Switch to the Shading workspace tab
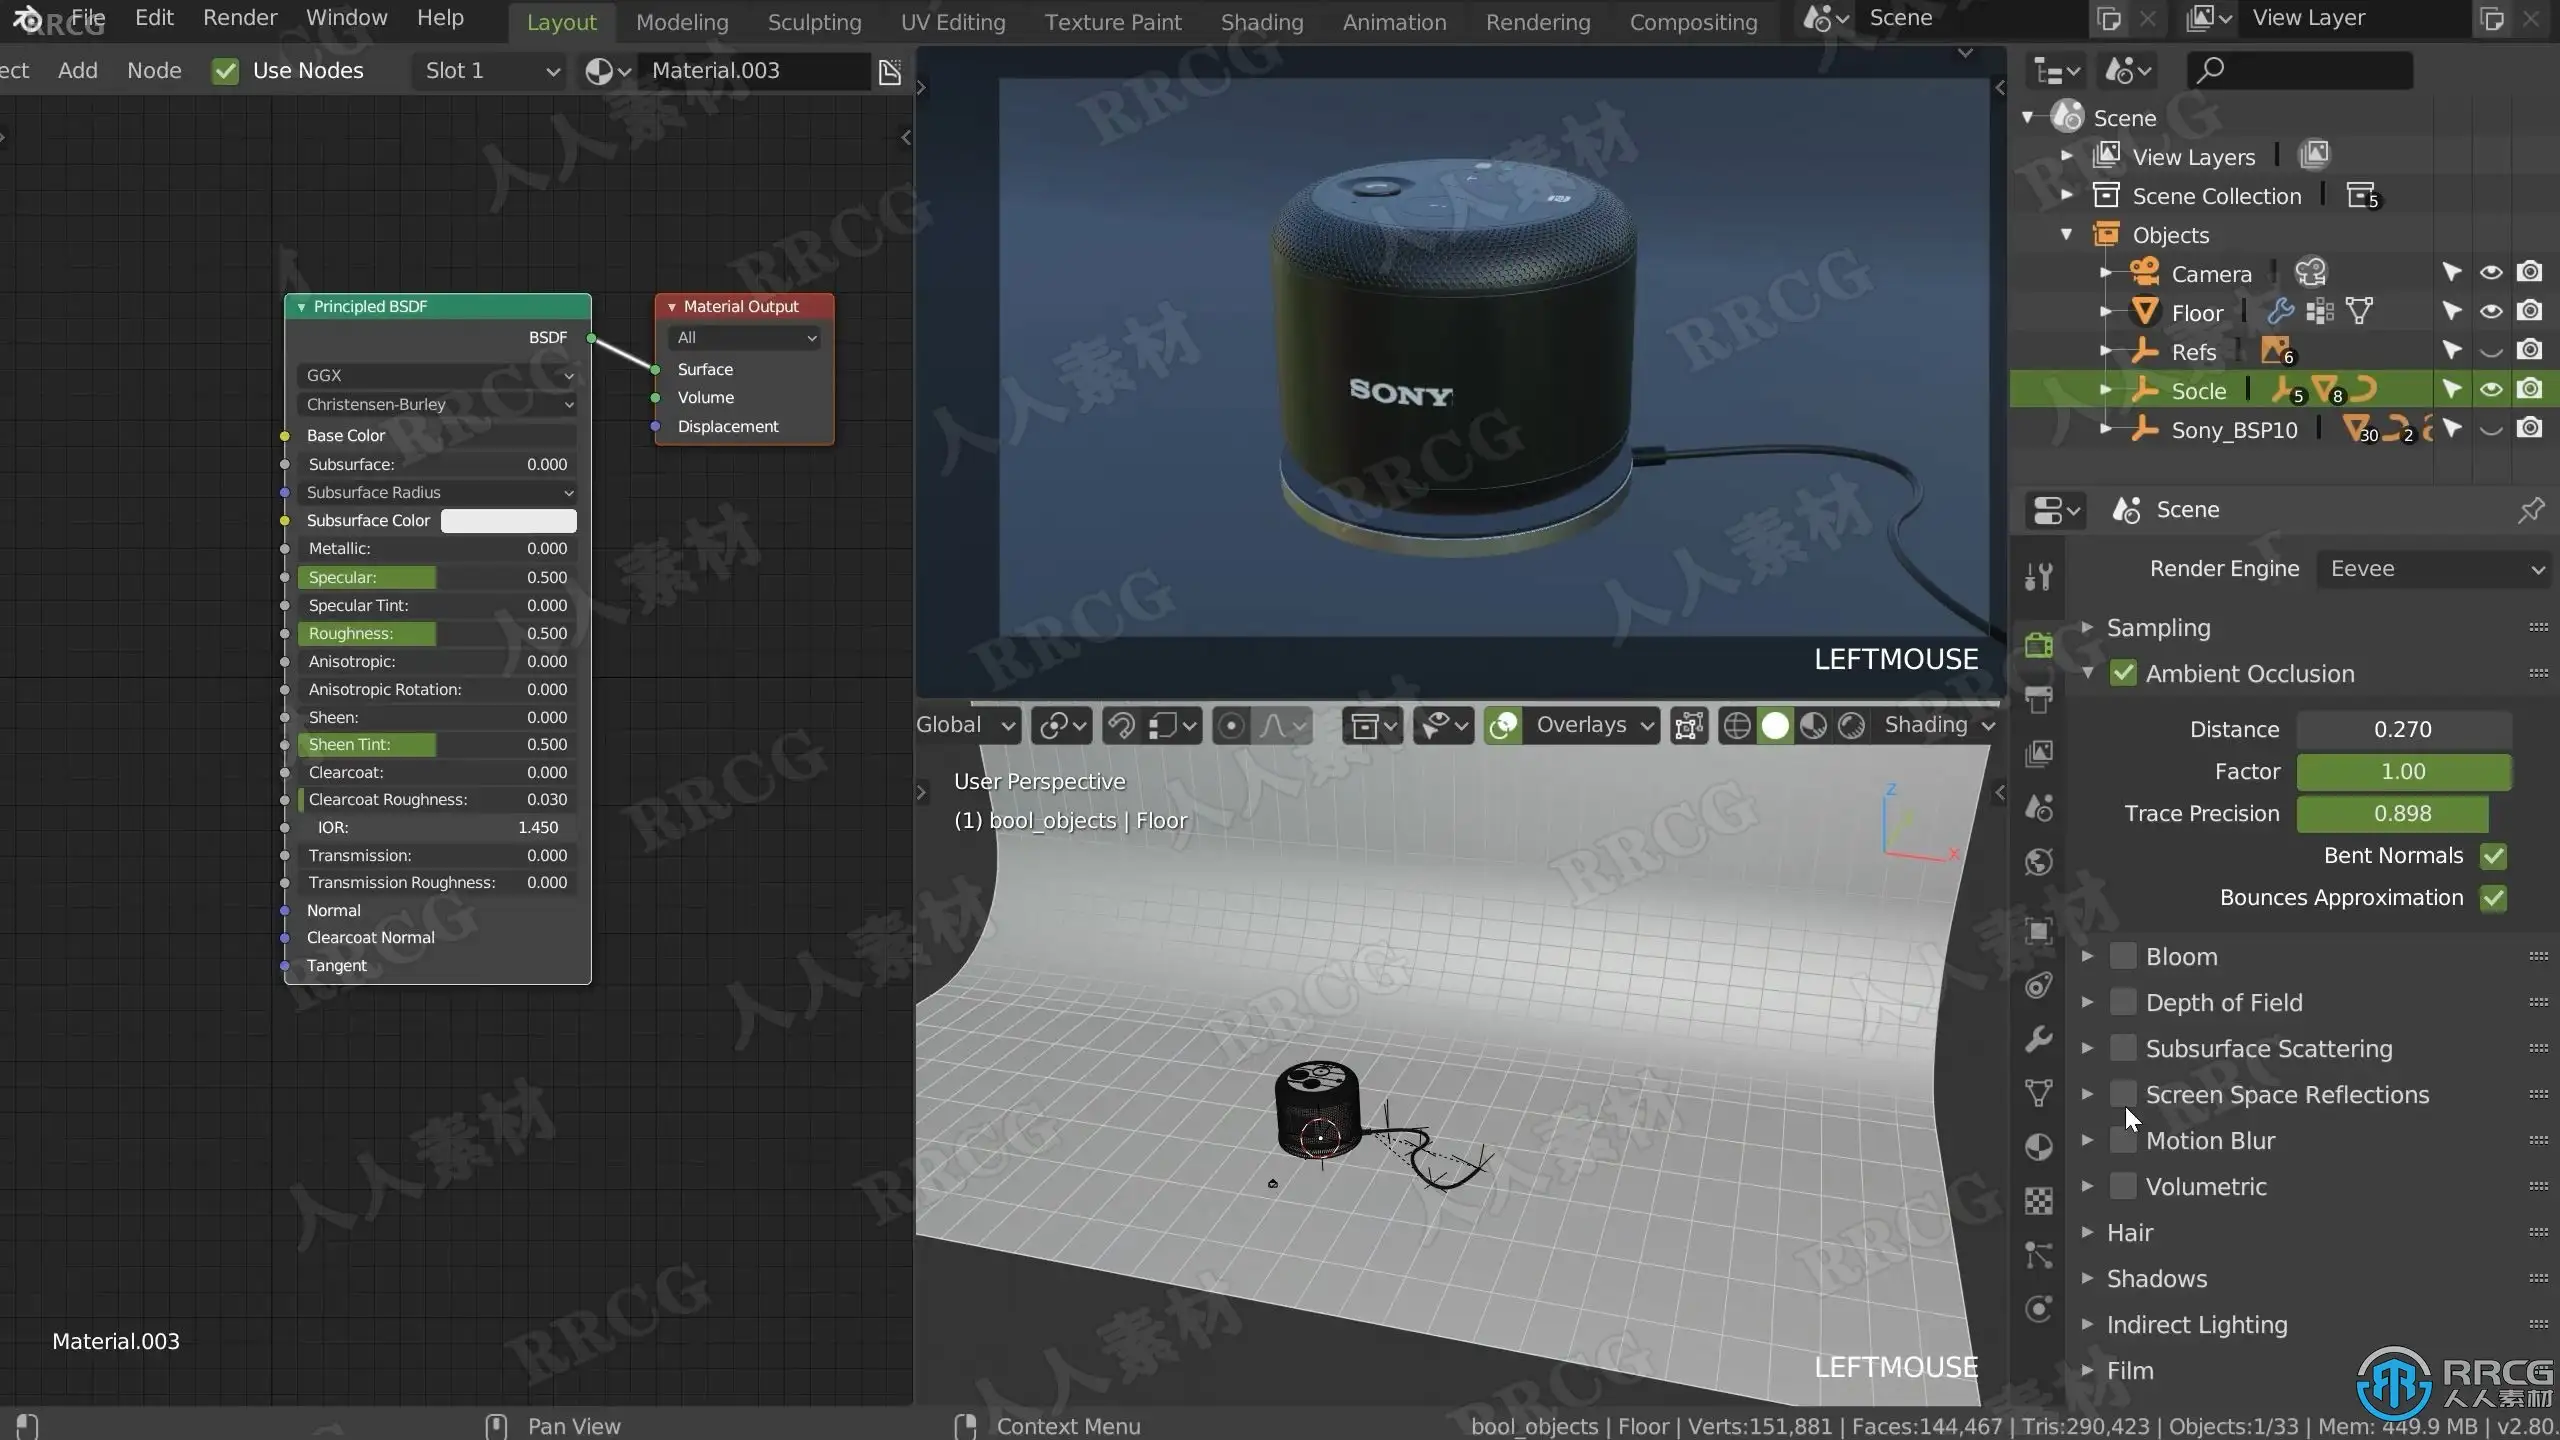Viewport: 2560px width, 1440px height. (1261, 22)
